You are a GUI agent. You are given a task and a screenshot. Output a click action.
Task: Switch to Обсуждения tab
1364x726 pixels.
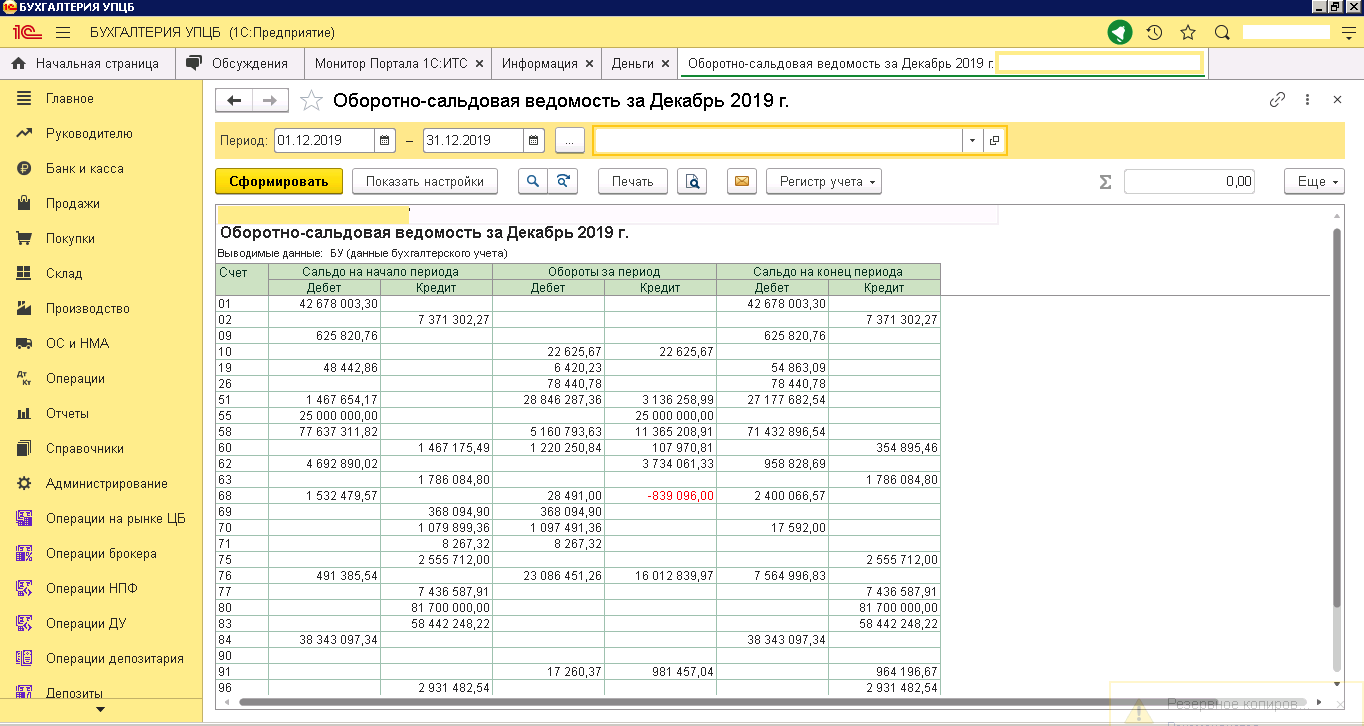(x=238, y=63)
